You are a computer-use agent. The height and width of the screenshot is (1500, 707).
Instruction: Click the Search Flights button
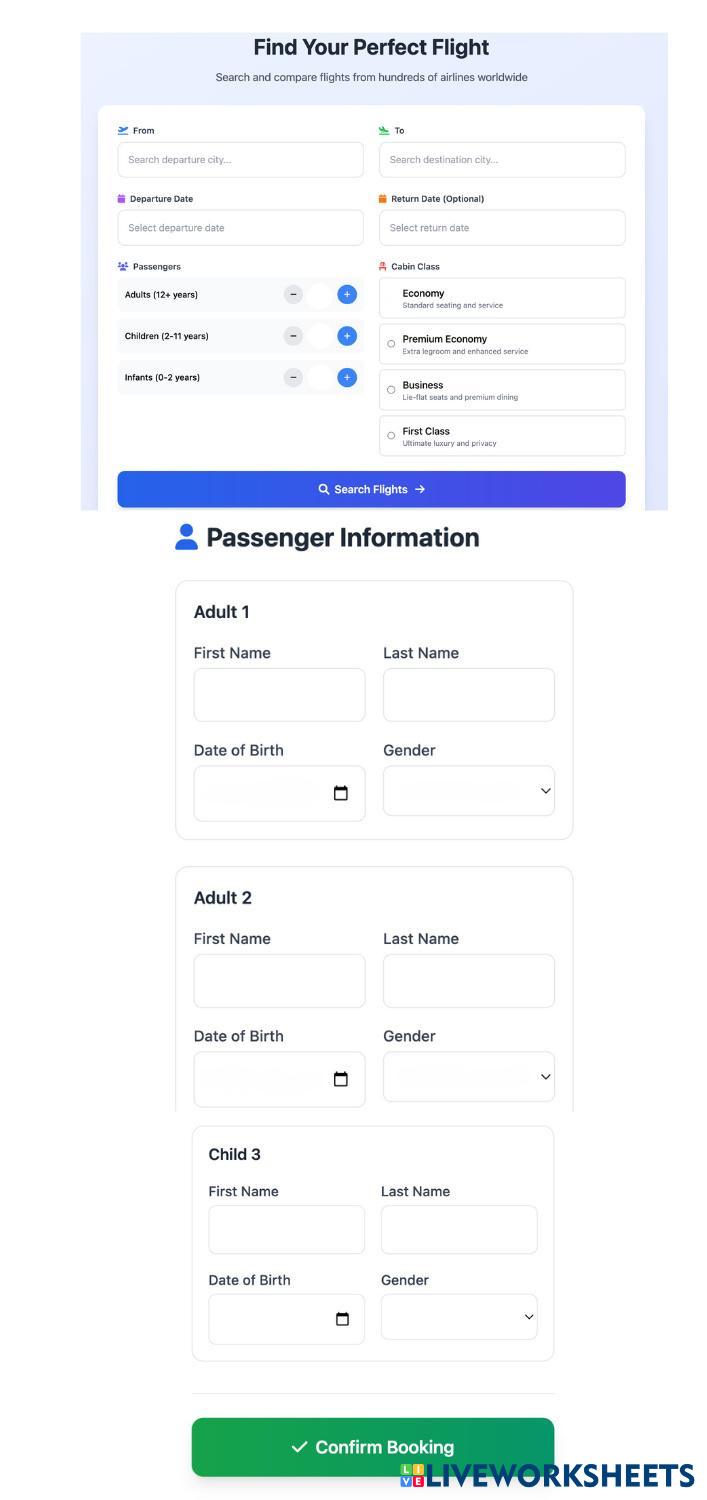coord(371,489)
